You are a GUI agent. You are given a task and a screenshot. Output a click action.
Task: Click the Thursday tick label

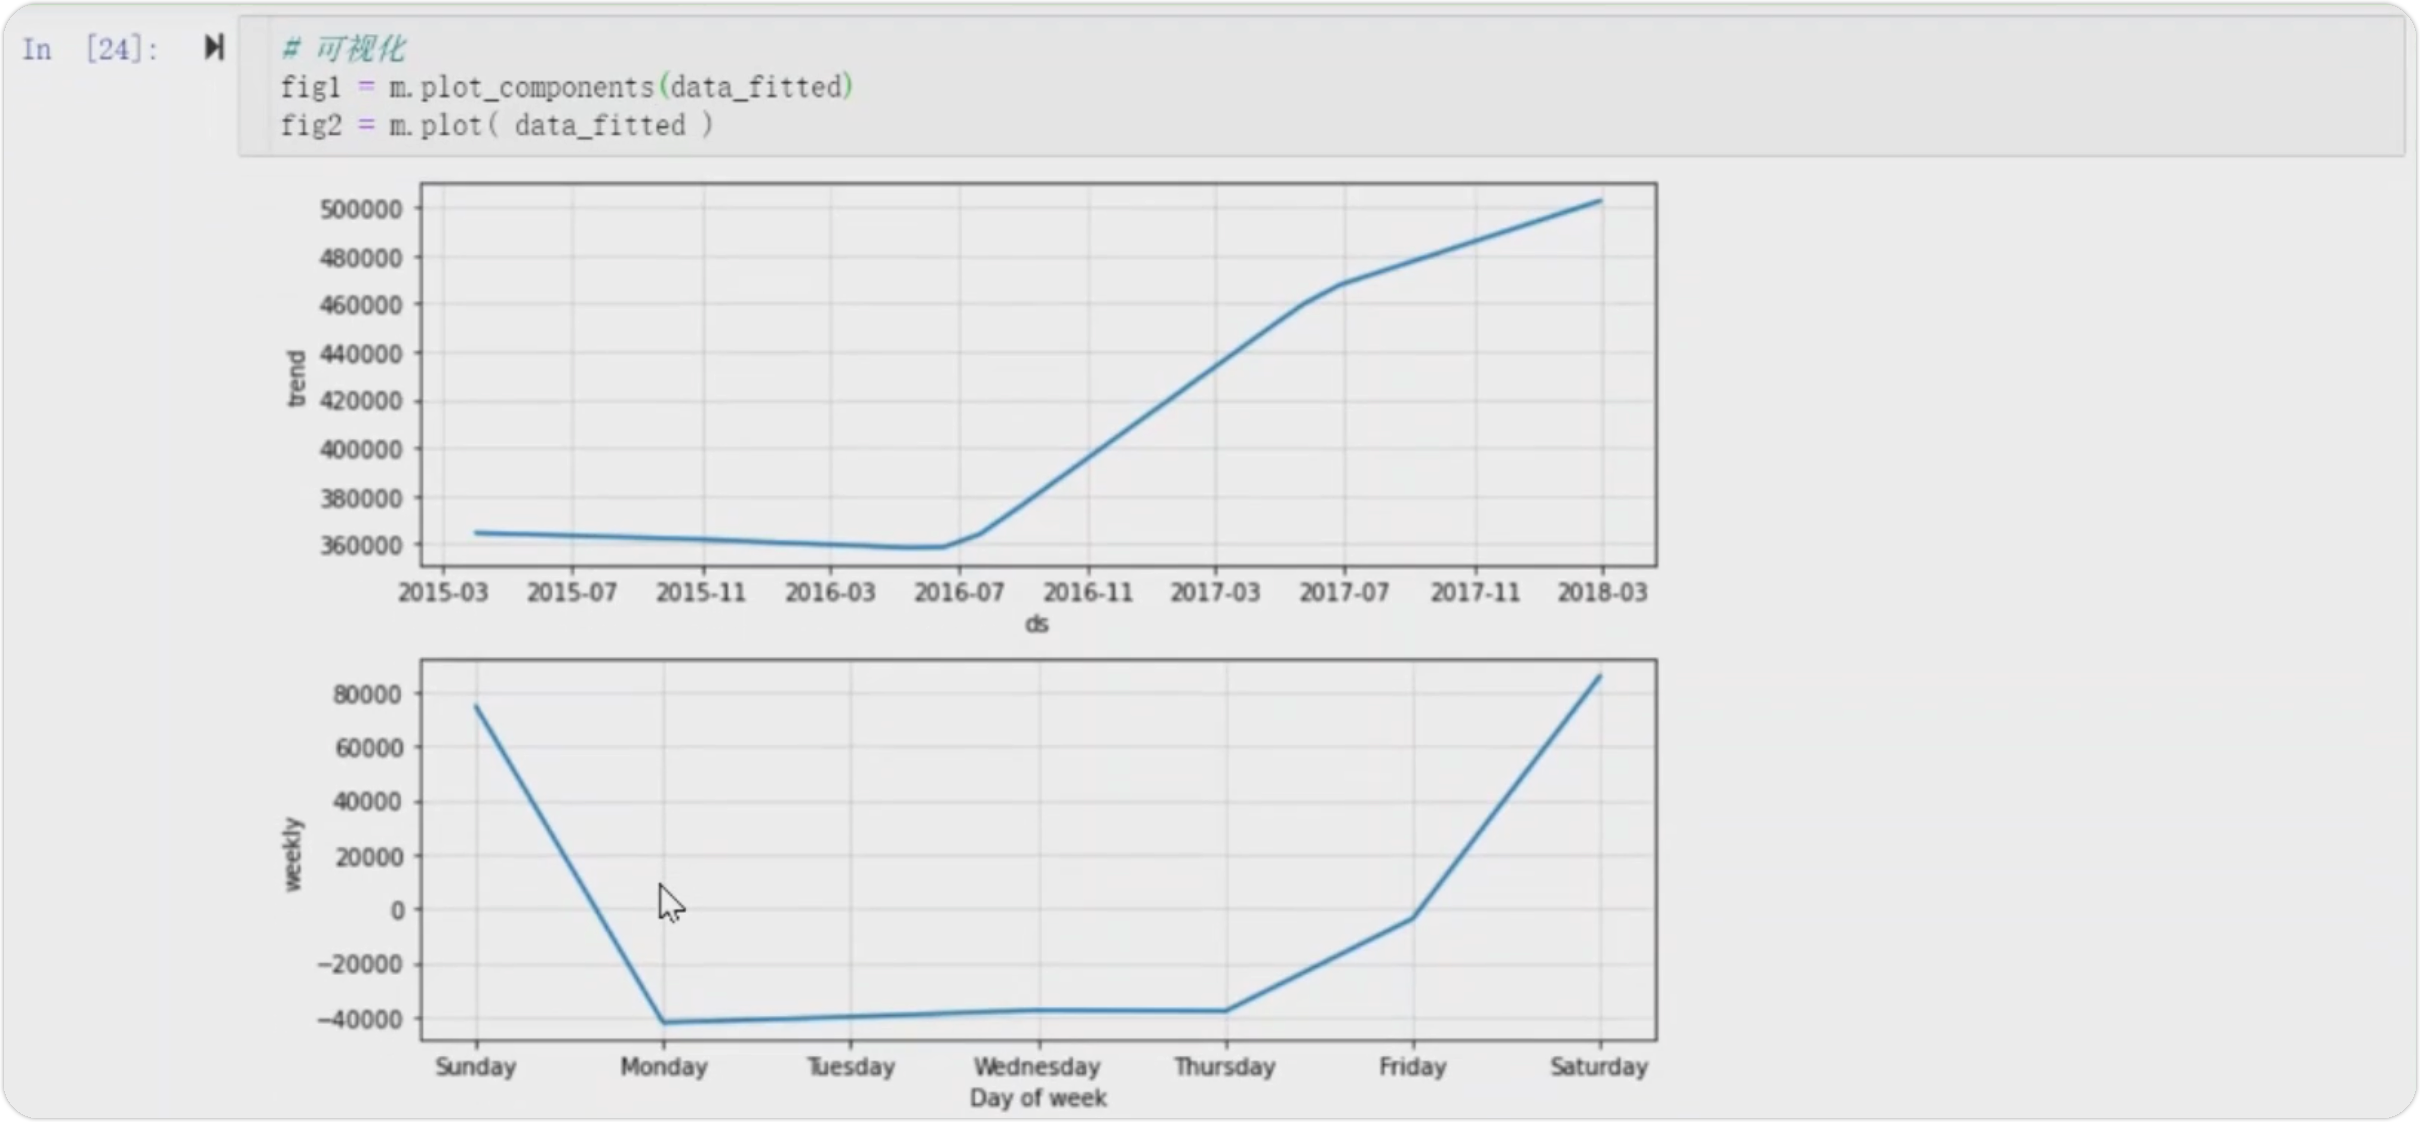click(1224, 1067)
